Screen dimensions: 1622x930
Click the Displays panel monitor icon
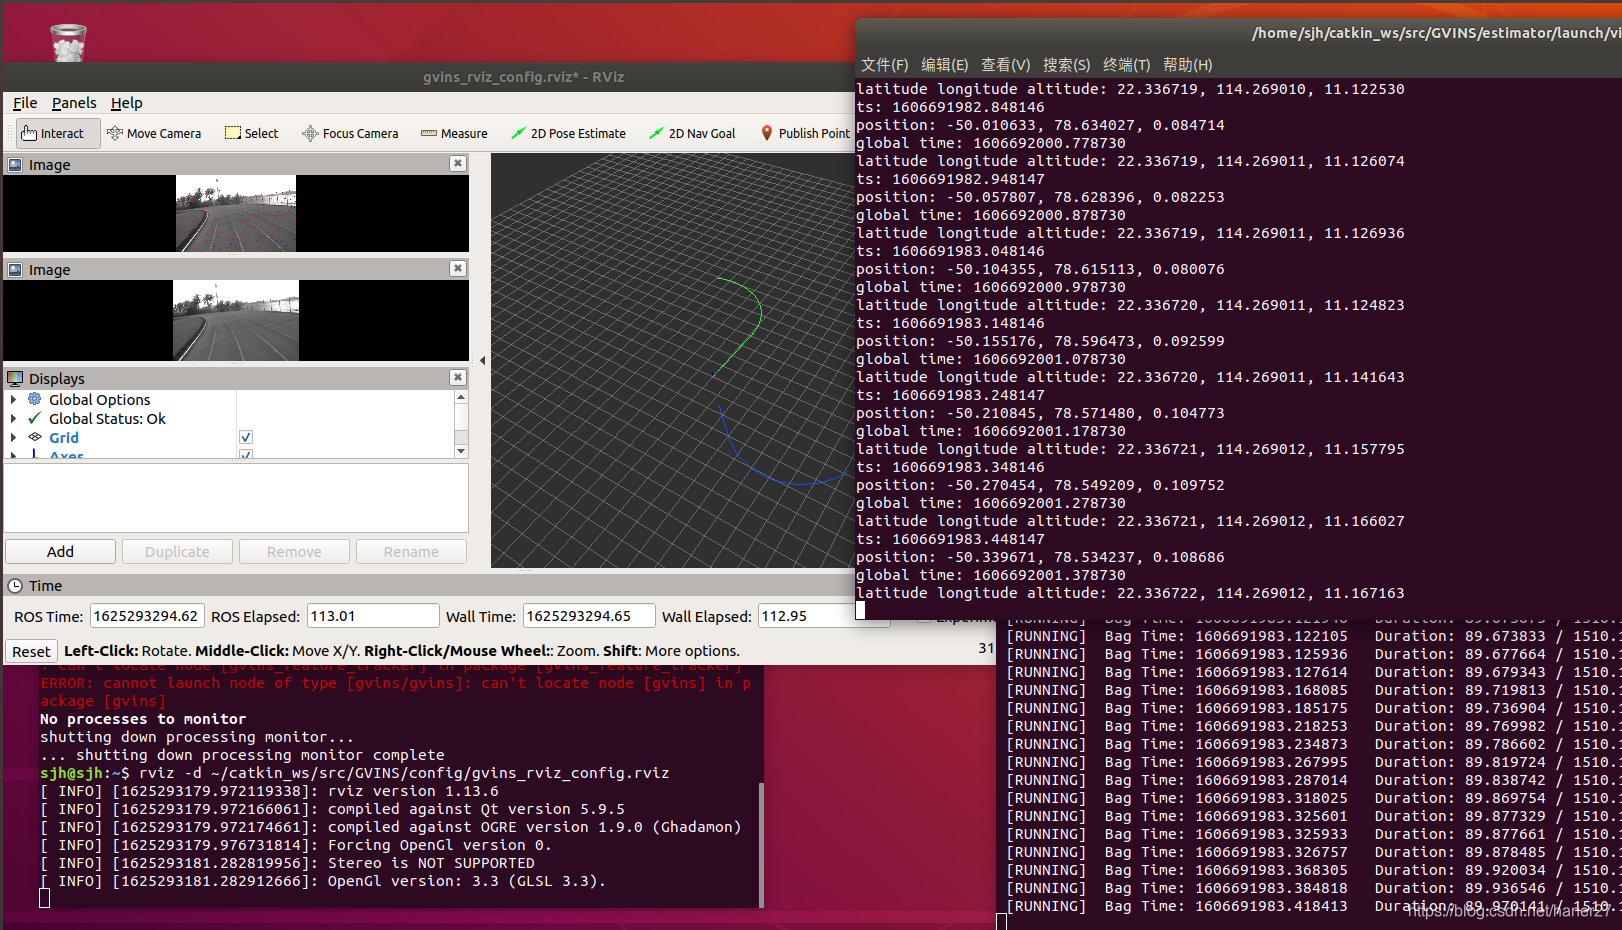[15, 378]
